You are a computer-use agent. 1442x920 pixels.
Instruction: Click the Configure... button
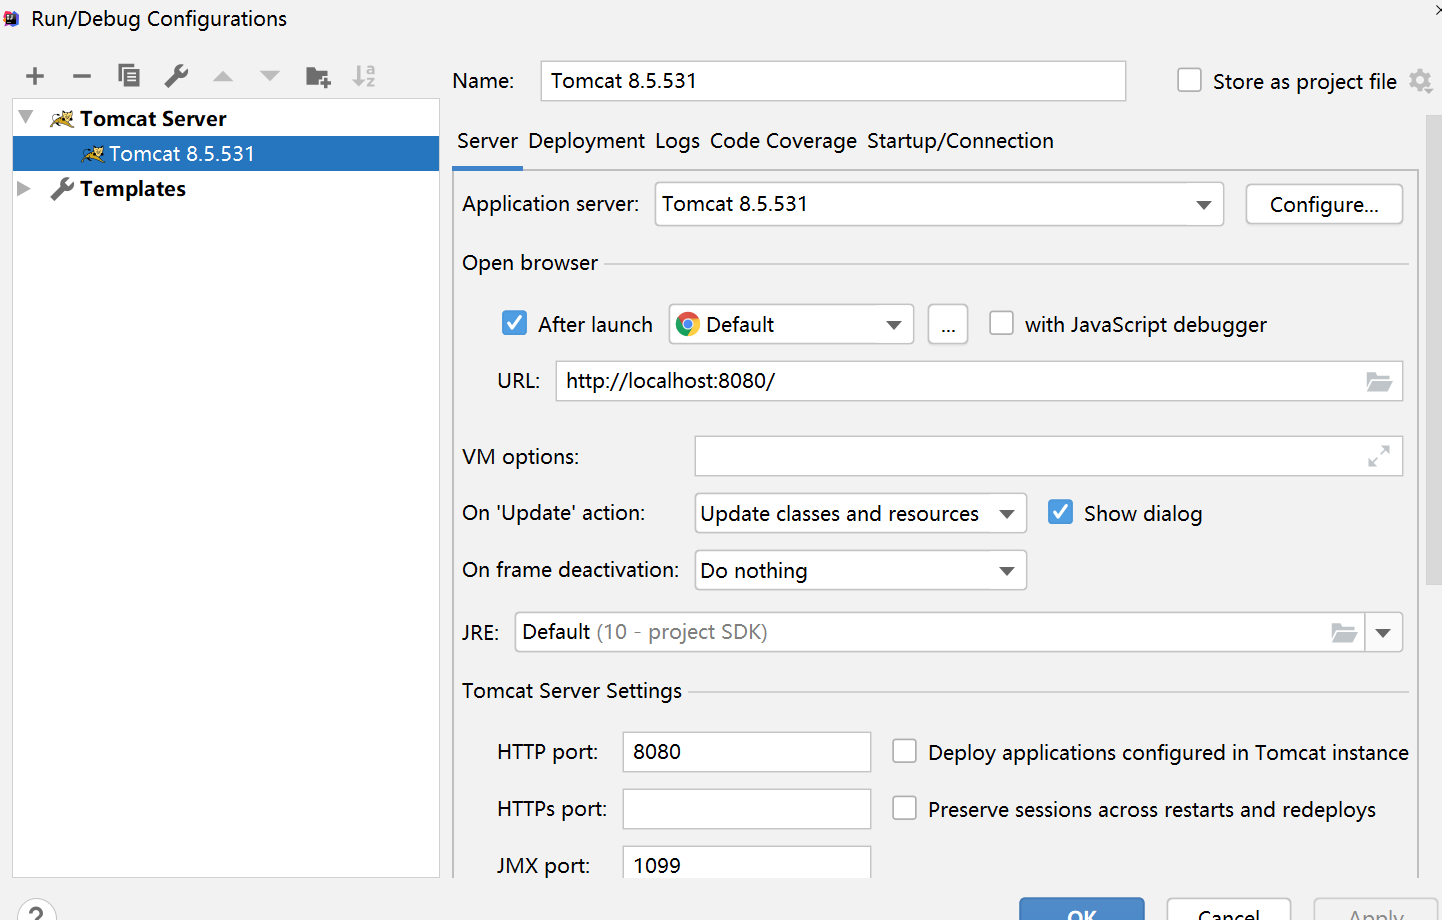[1324, 205]
